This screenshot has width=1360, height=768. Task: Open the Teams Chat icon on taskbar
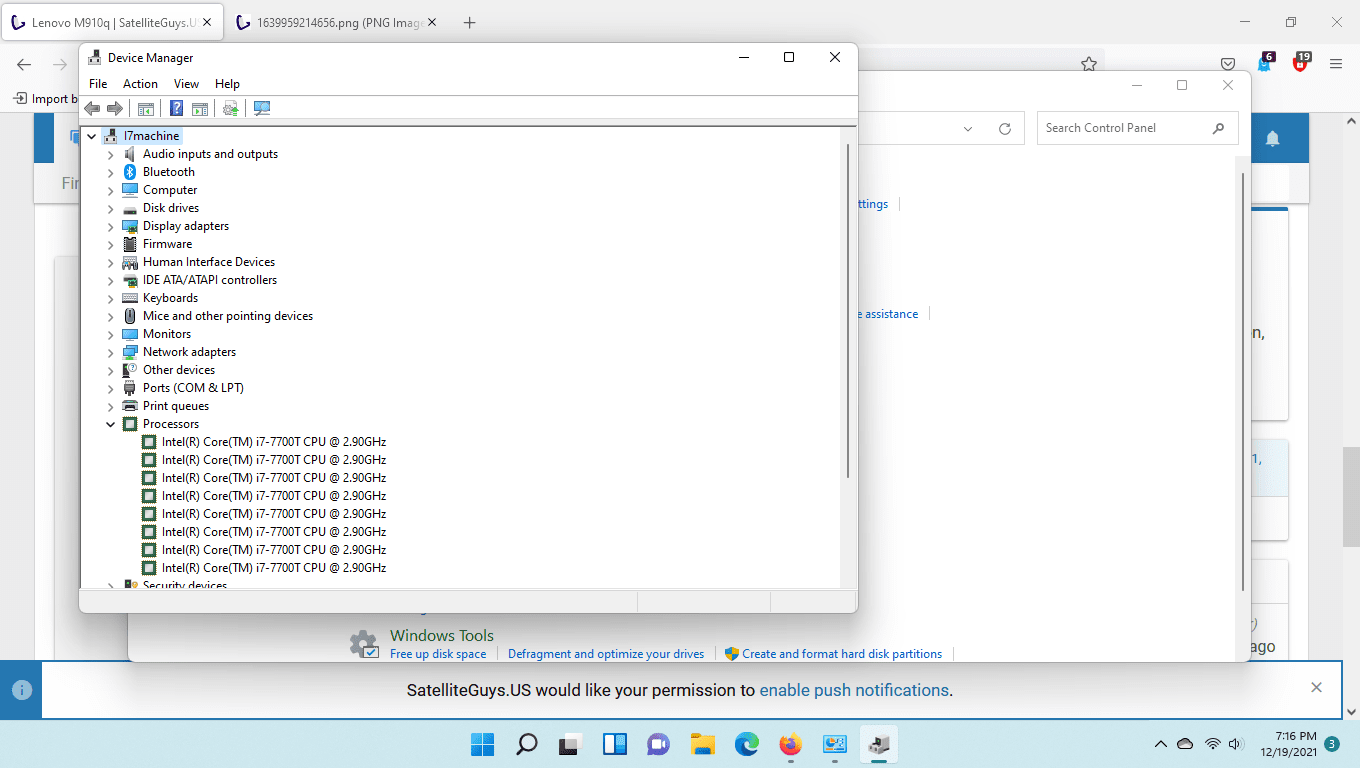(x=658, y=744)
